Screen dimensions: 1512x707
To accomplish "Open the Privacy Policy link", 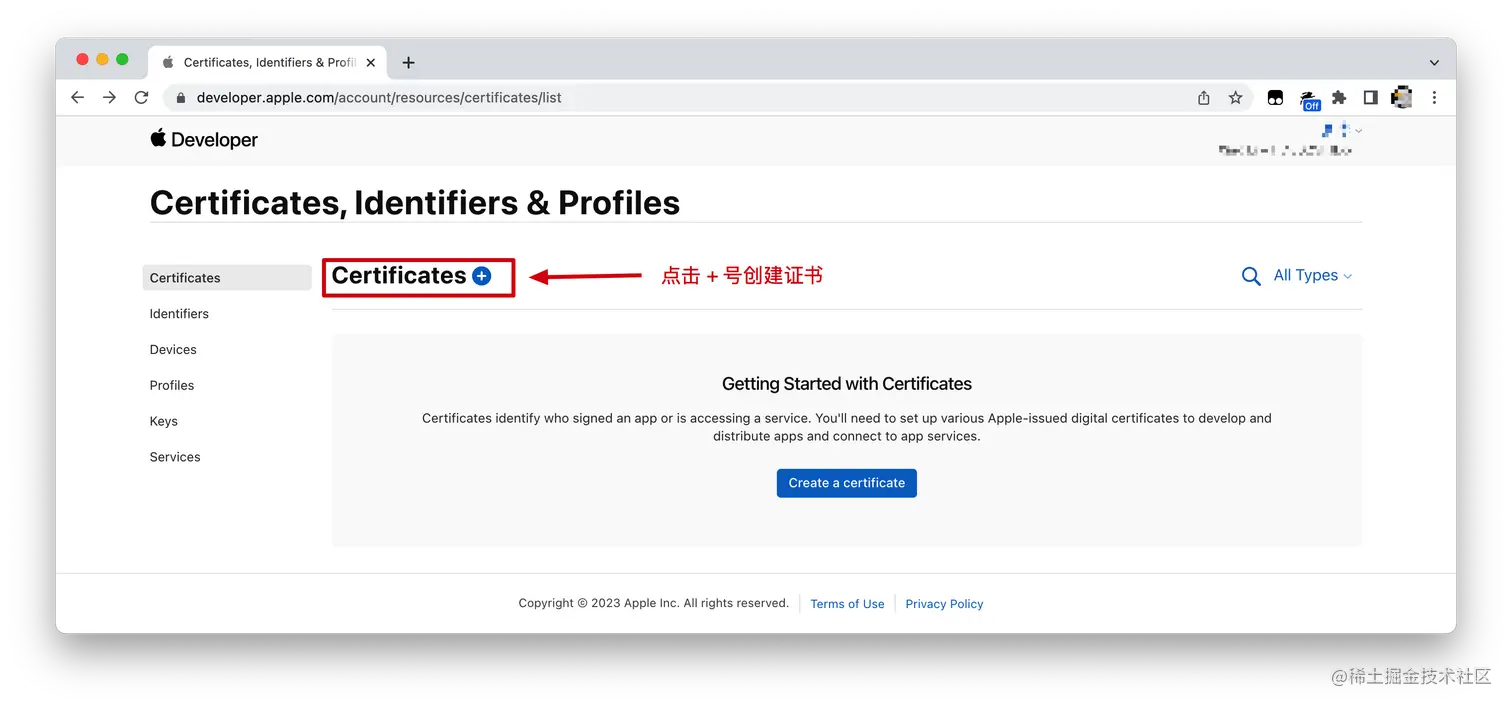I will (944, 604).
